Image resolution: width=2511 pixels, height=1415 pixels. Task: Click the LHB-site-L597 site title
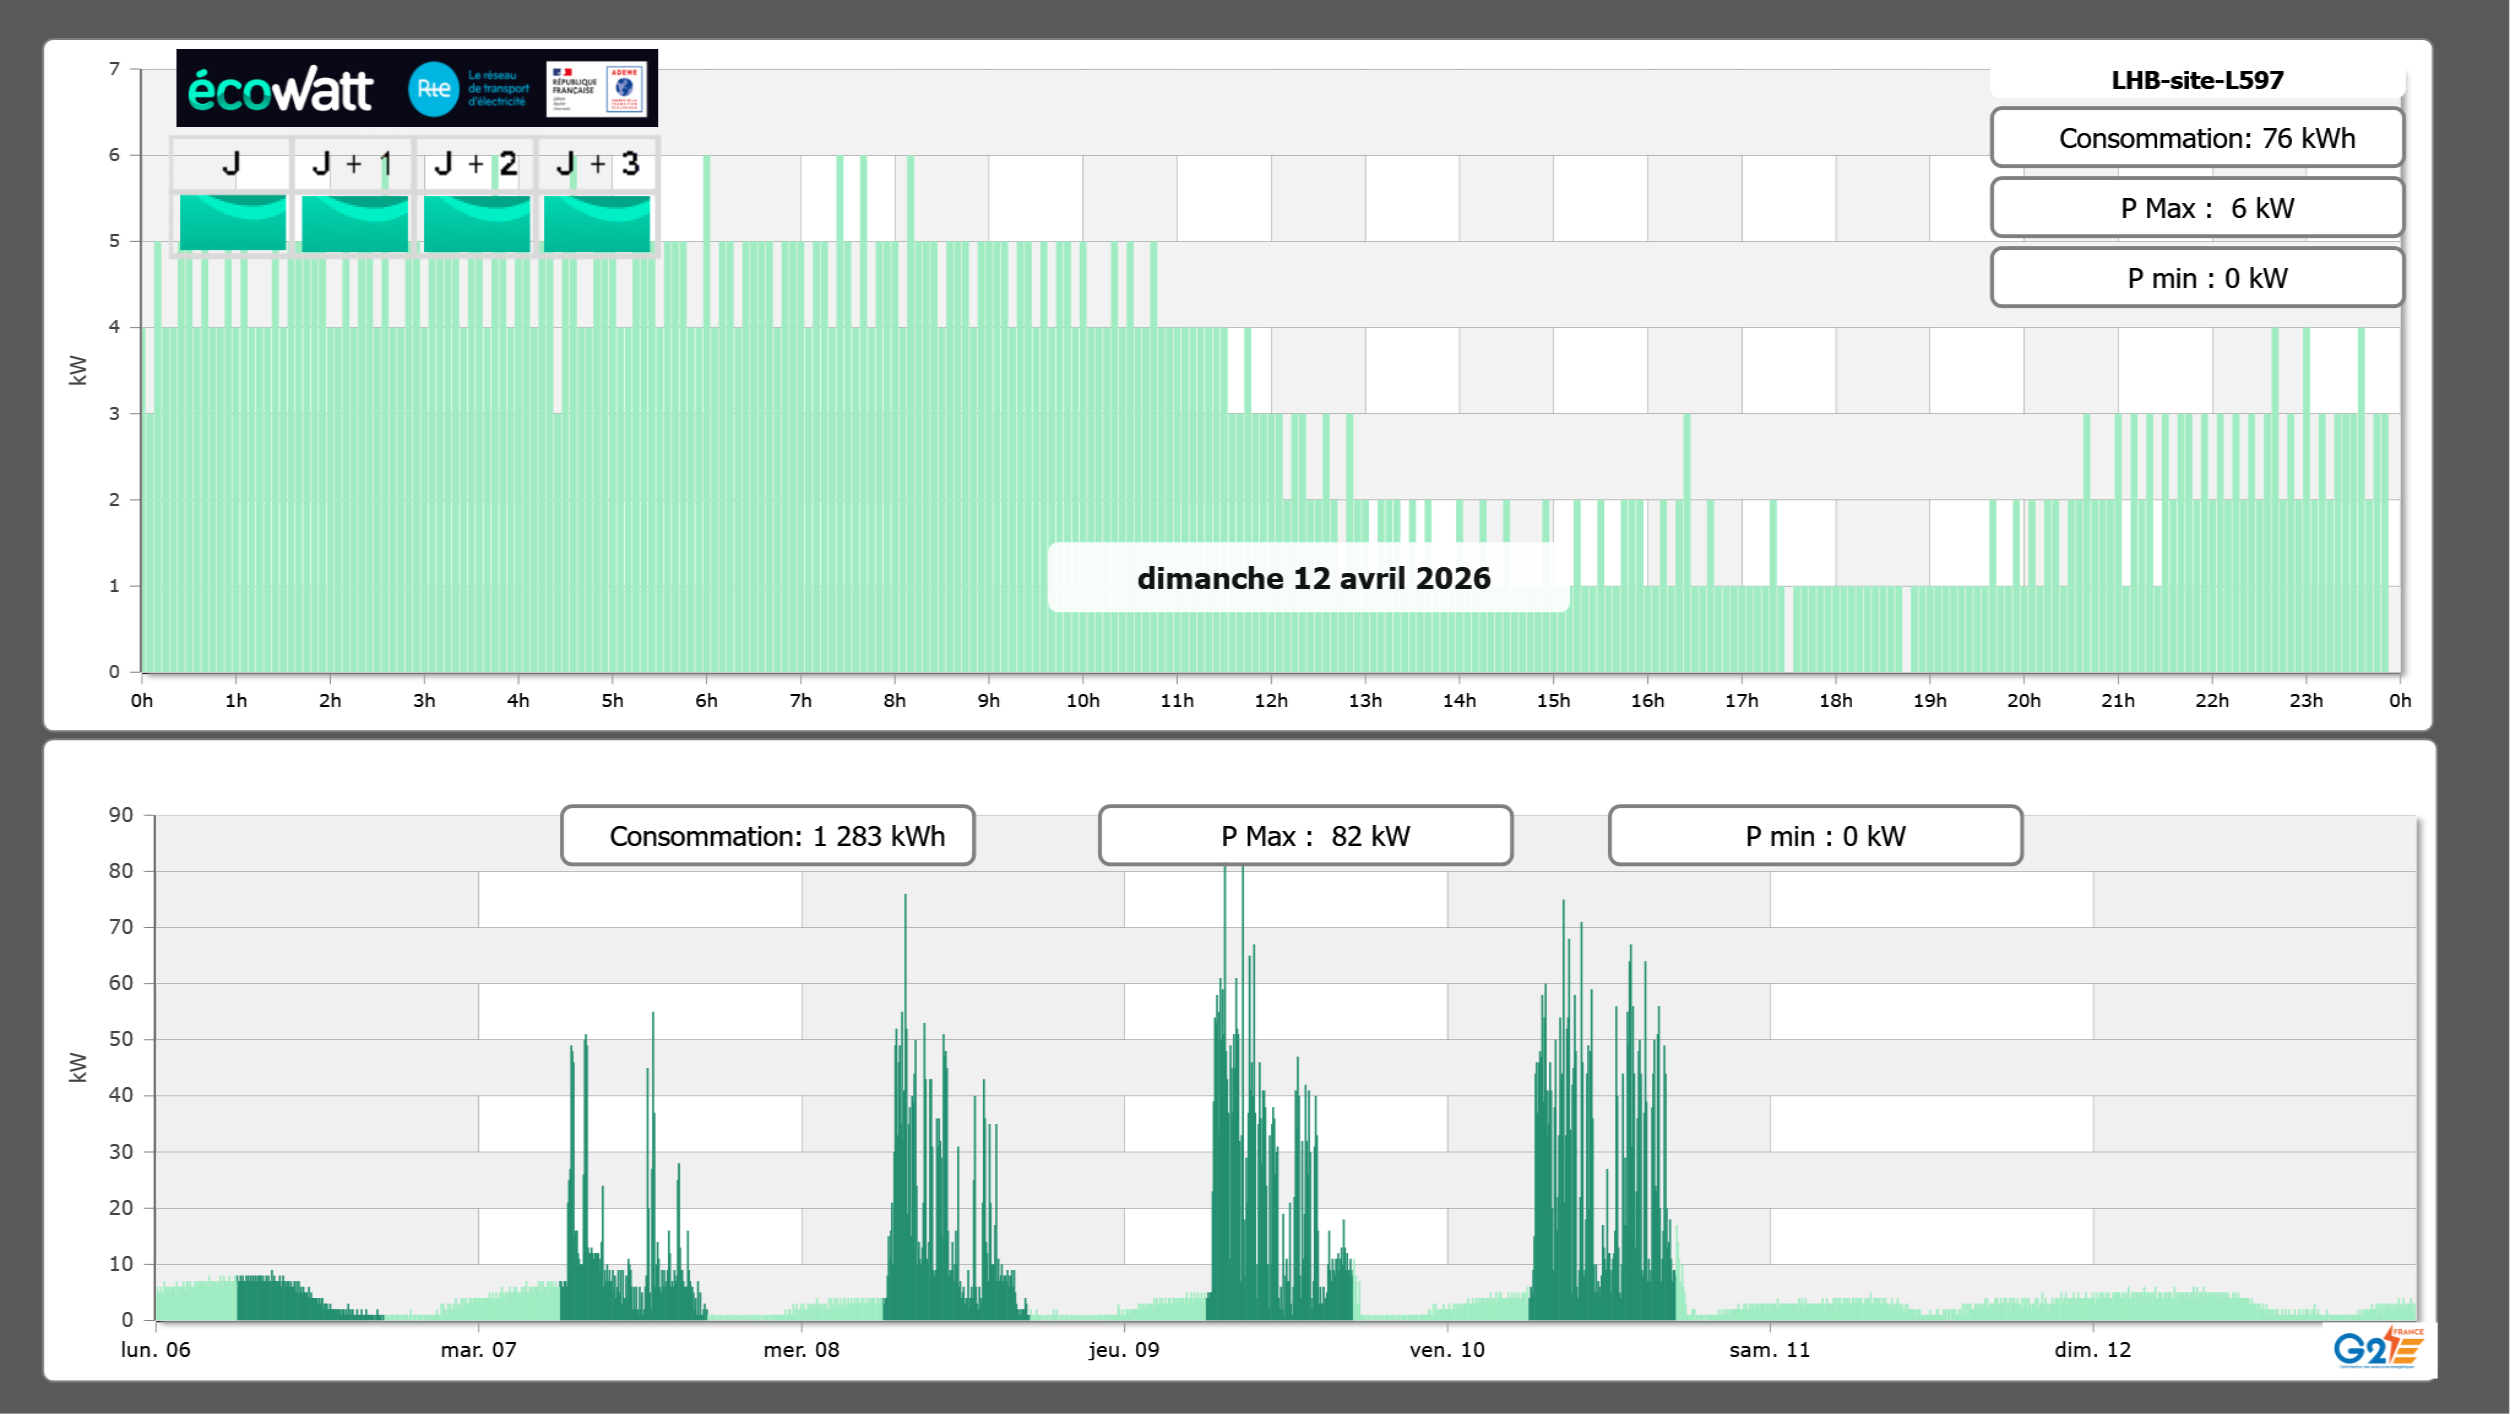click(x=2196, y=80)
